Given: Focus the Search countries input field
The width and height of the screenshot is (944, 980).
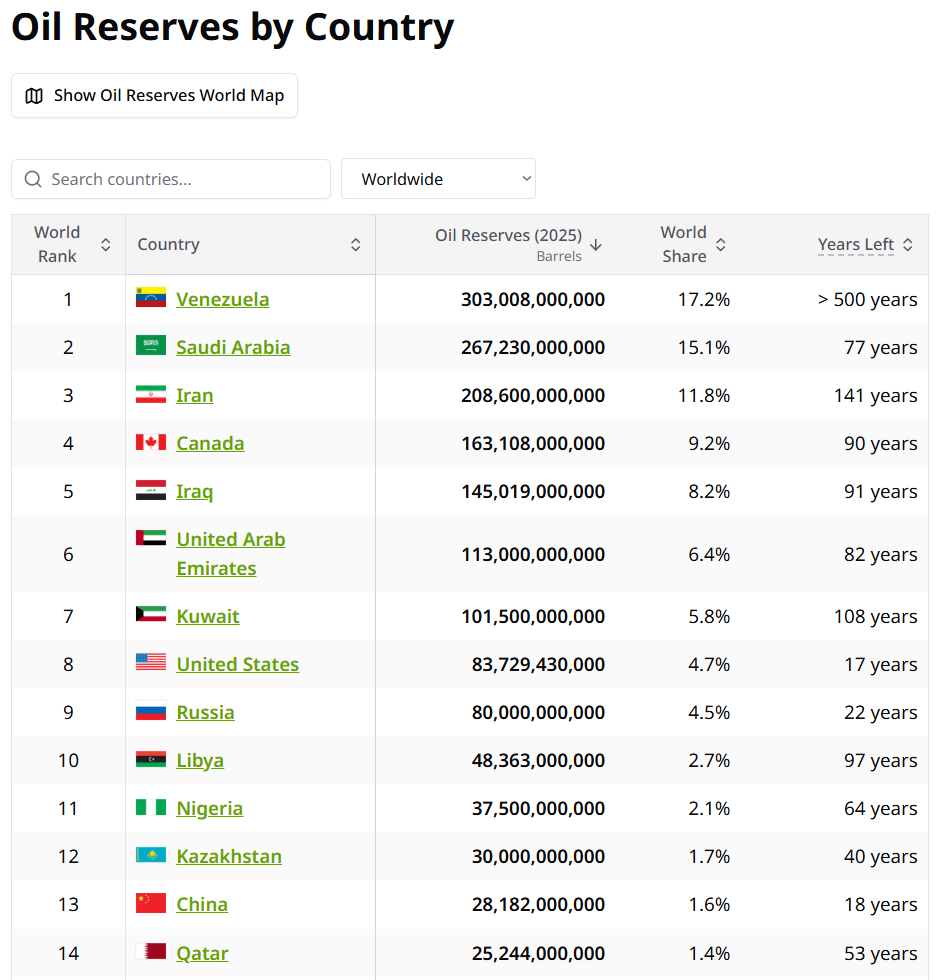Looking at the screenshot, I should [x=171, y=179].
